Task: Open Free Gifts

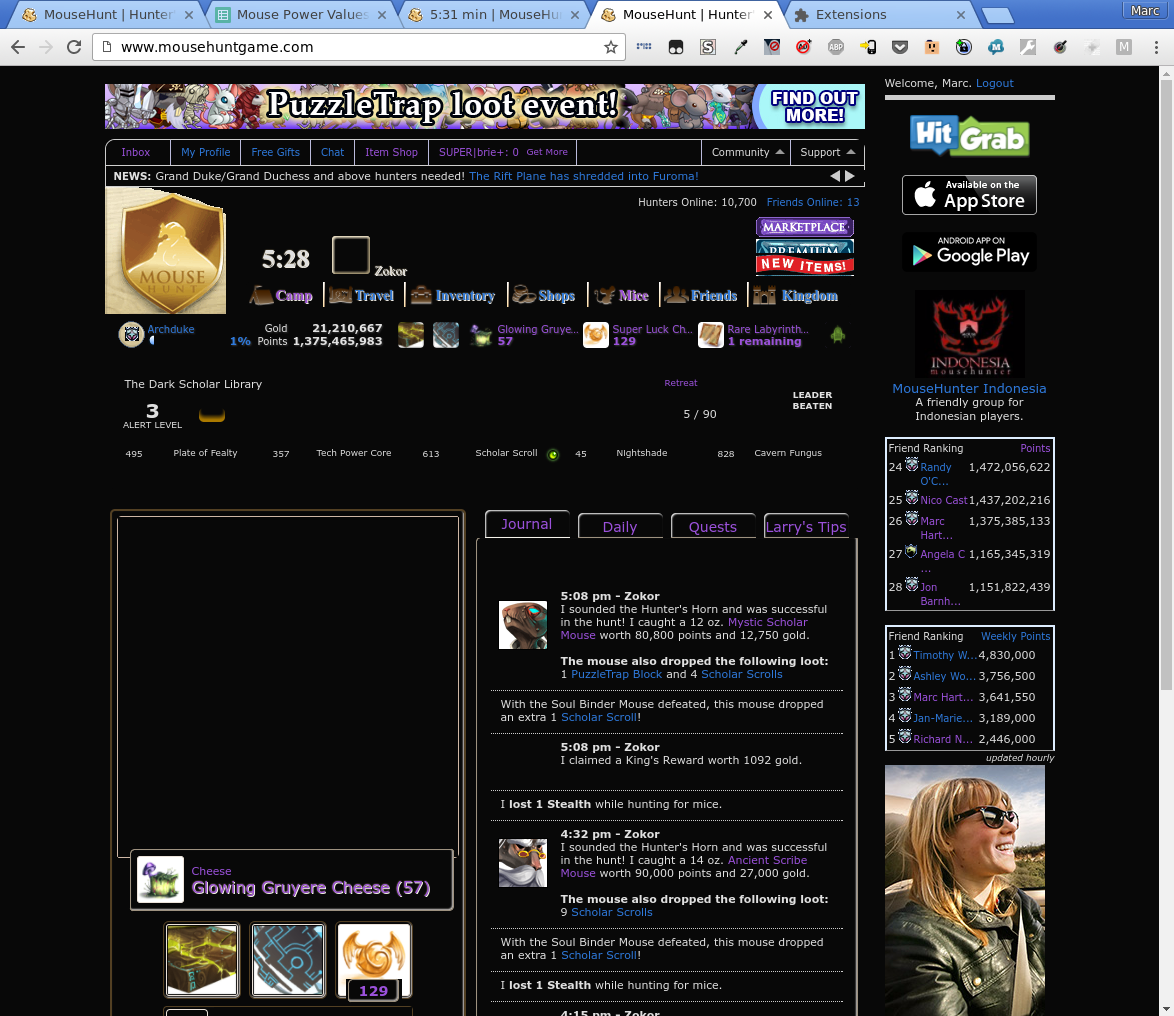Action: (276, 152)
